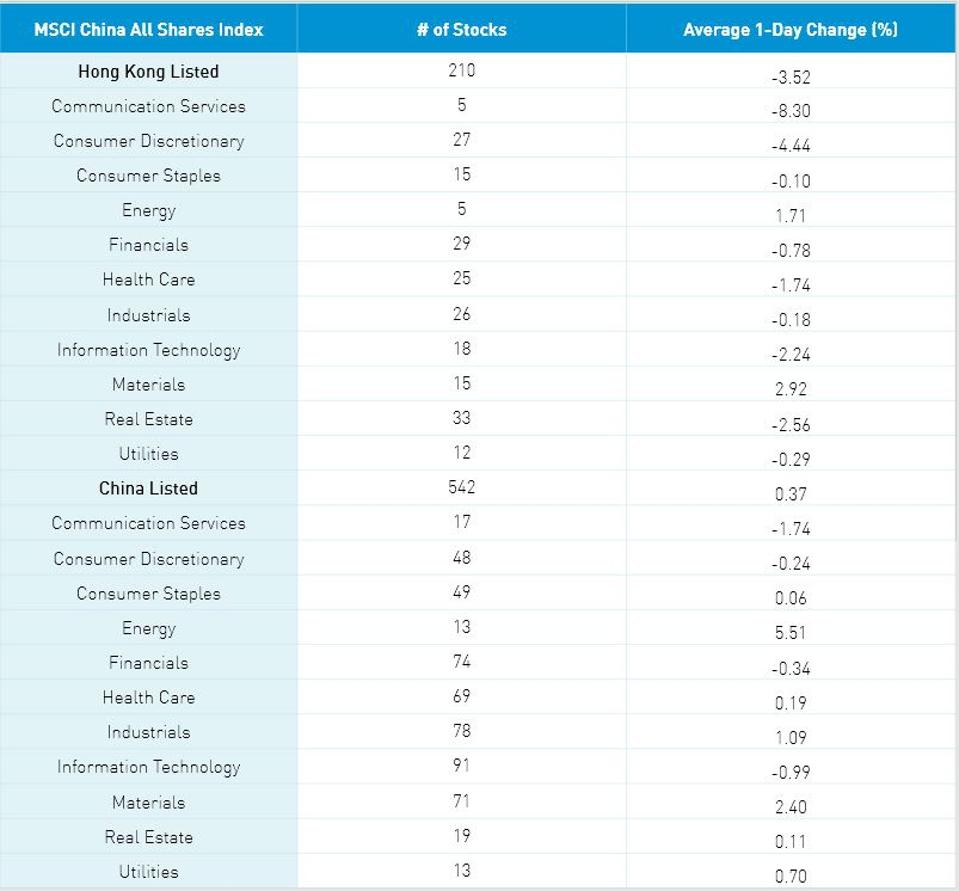Select the China Listed row label
This screenshot has width=959, height=891.
pos(148,488)
